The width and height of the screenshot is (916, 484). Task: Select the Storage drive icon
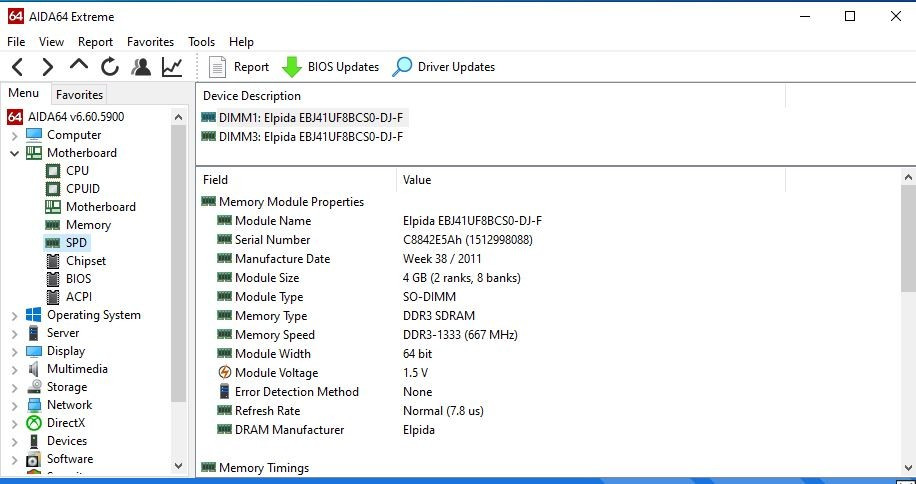pyautogui.click(x=34, y=387)
